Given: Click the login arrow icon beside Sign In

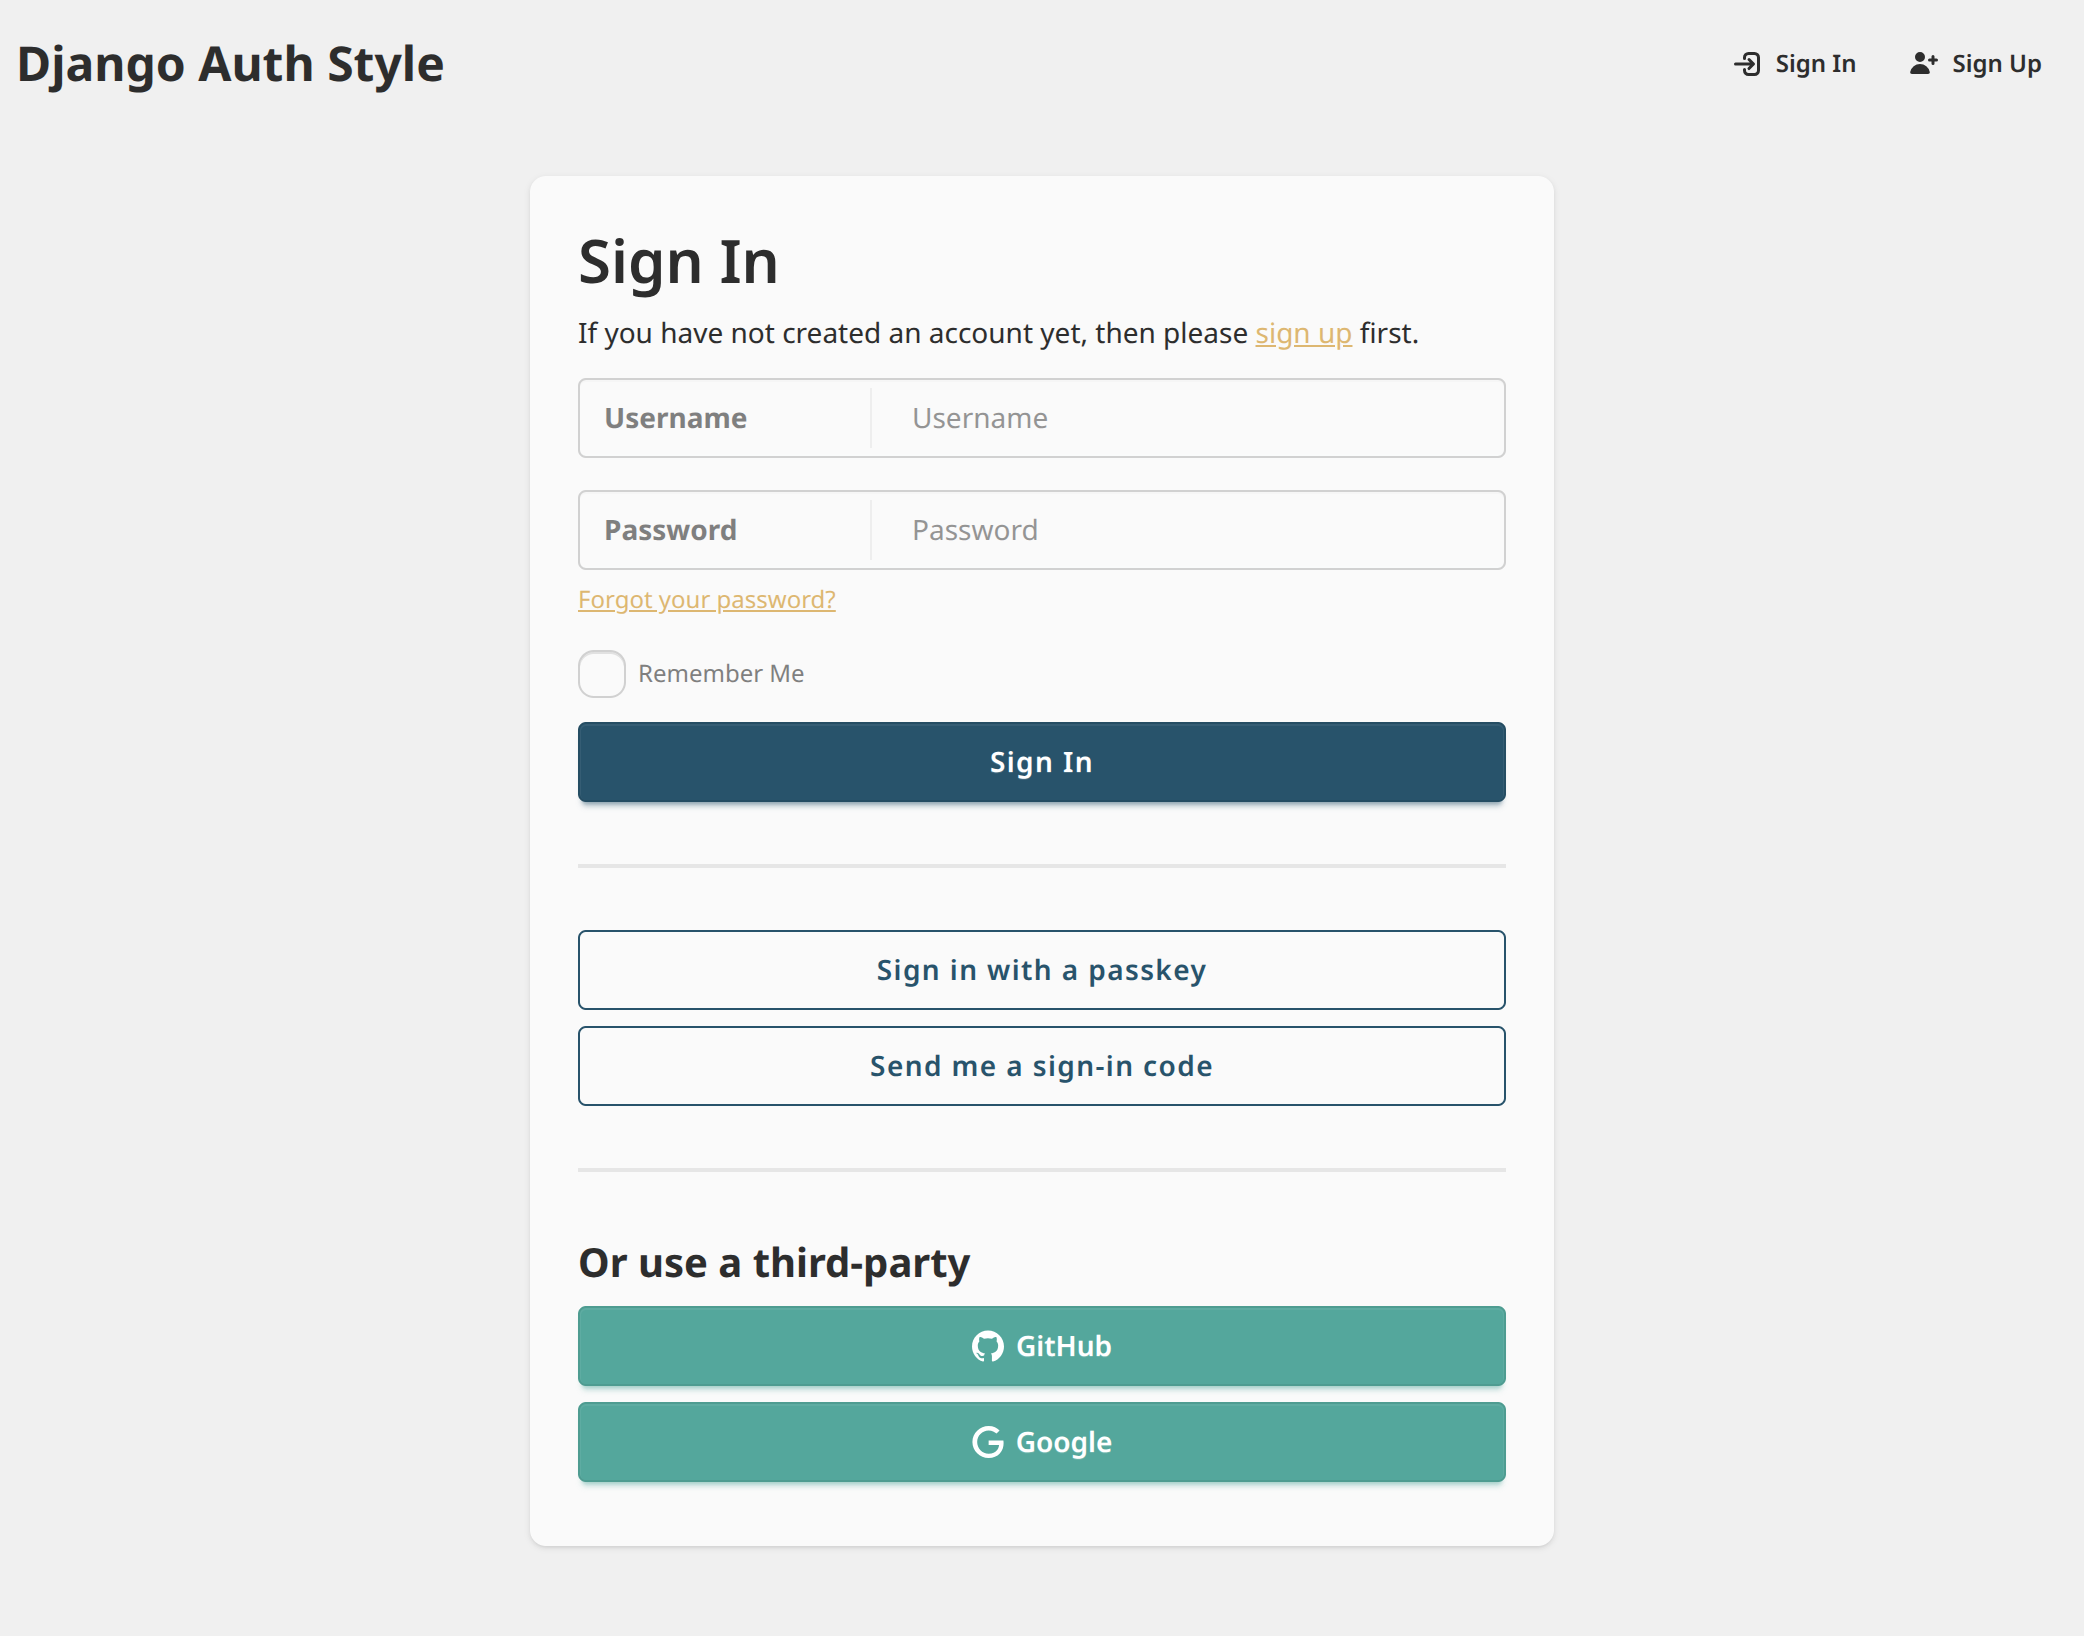Looking at the screenshot, I should (x=1746, y=63).
